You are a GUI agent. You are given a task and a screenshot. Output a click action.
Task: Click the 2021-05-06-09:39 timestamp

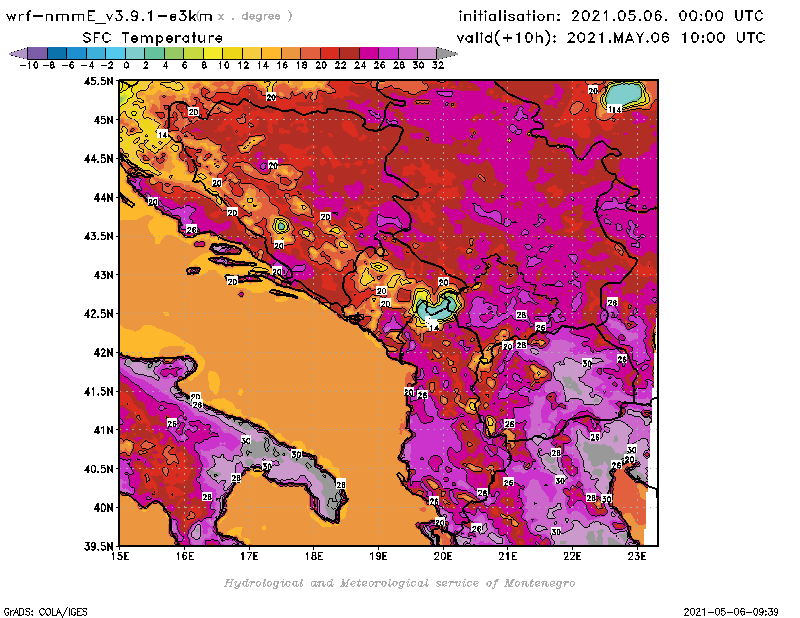tap(731, 612)
